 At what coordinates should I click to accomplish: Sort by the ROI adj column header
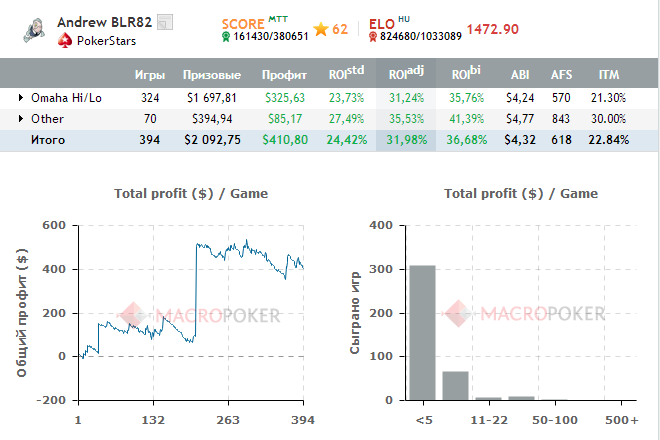click(406, 75)
